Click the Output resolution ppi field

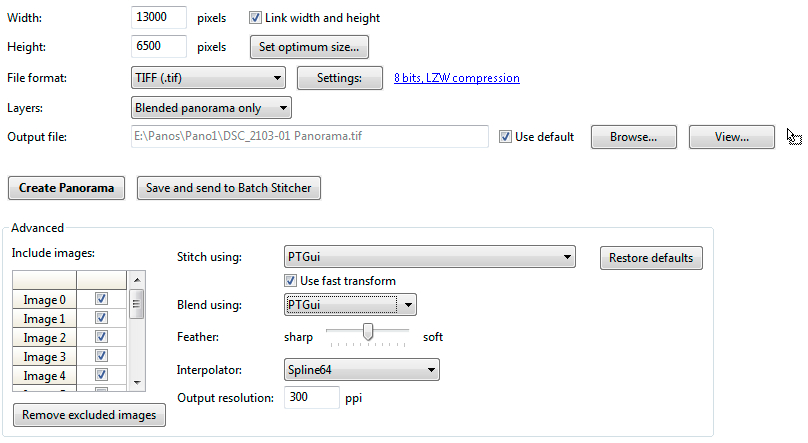tap(312, 397)
